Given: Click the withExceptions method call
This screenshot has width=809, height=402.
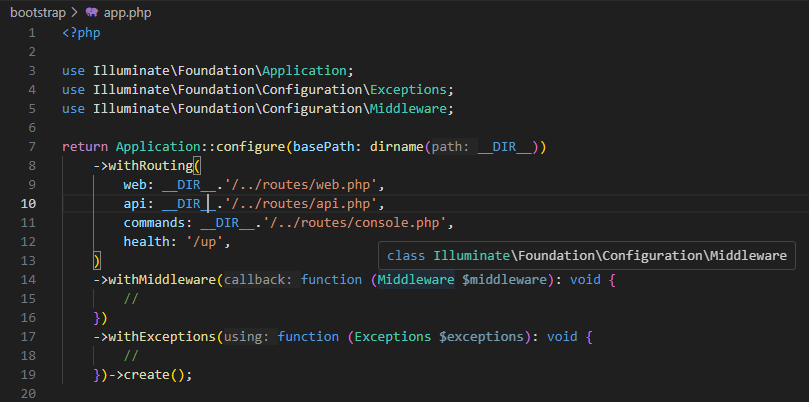Looking at the screenshot, I should (x=162, y=337).
